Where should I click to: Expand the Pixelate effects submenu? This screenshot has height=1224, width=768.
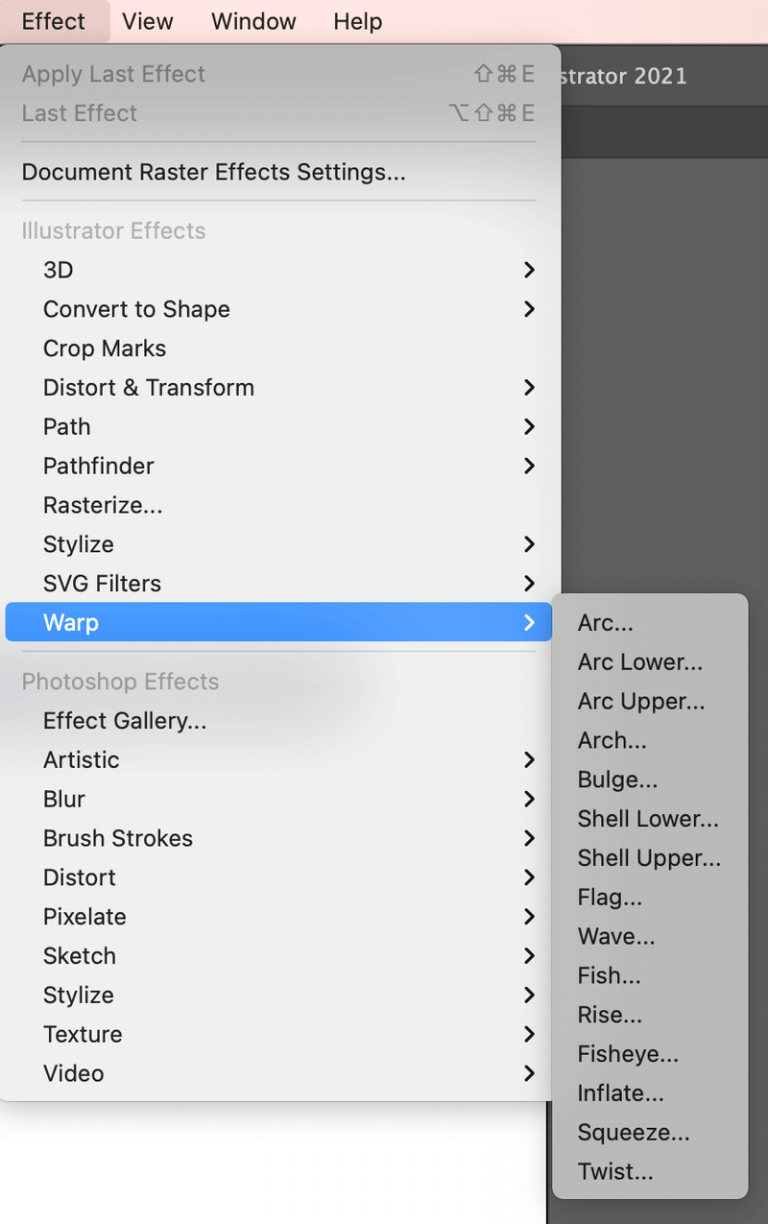click(84, 916)
